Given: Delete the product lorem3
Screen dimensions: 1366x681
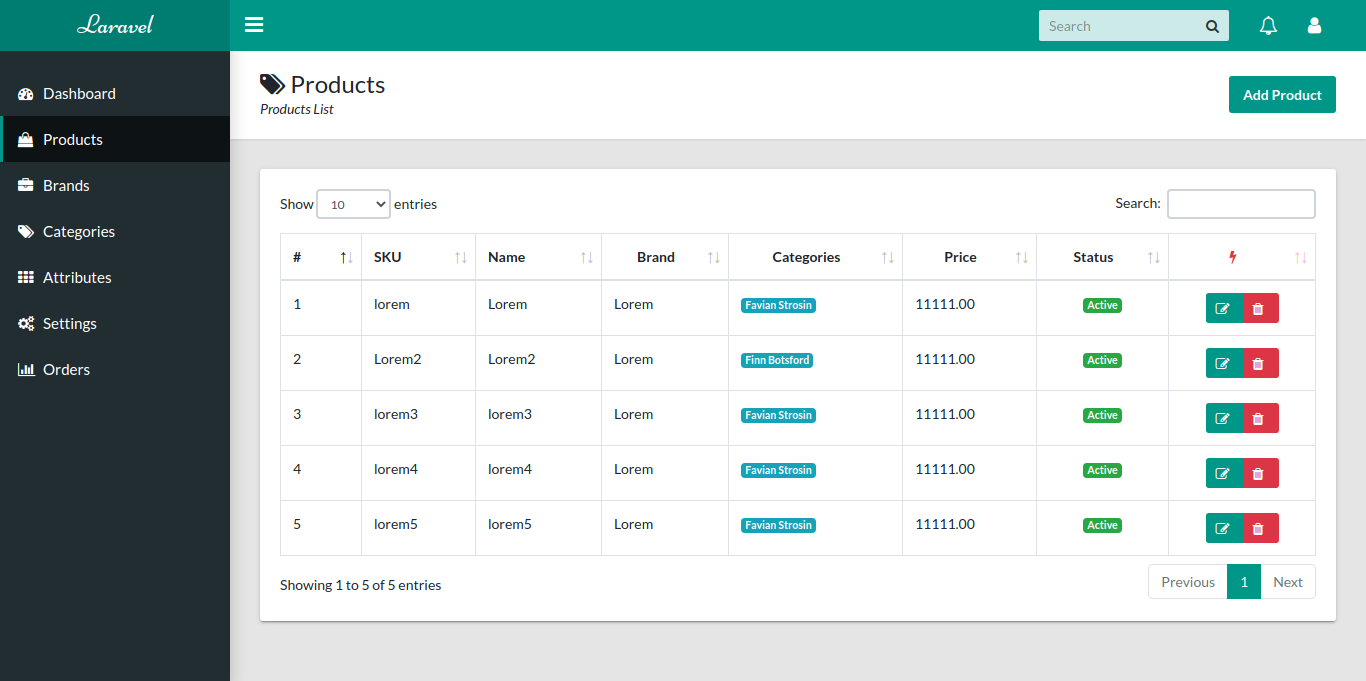Looking at the screenshot, I should click(1260, 418).
